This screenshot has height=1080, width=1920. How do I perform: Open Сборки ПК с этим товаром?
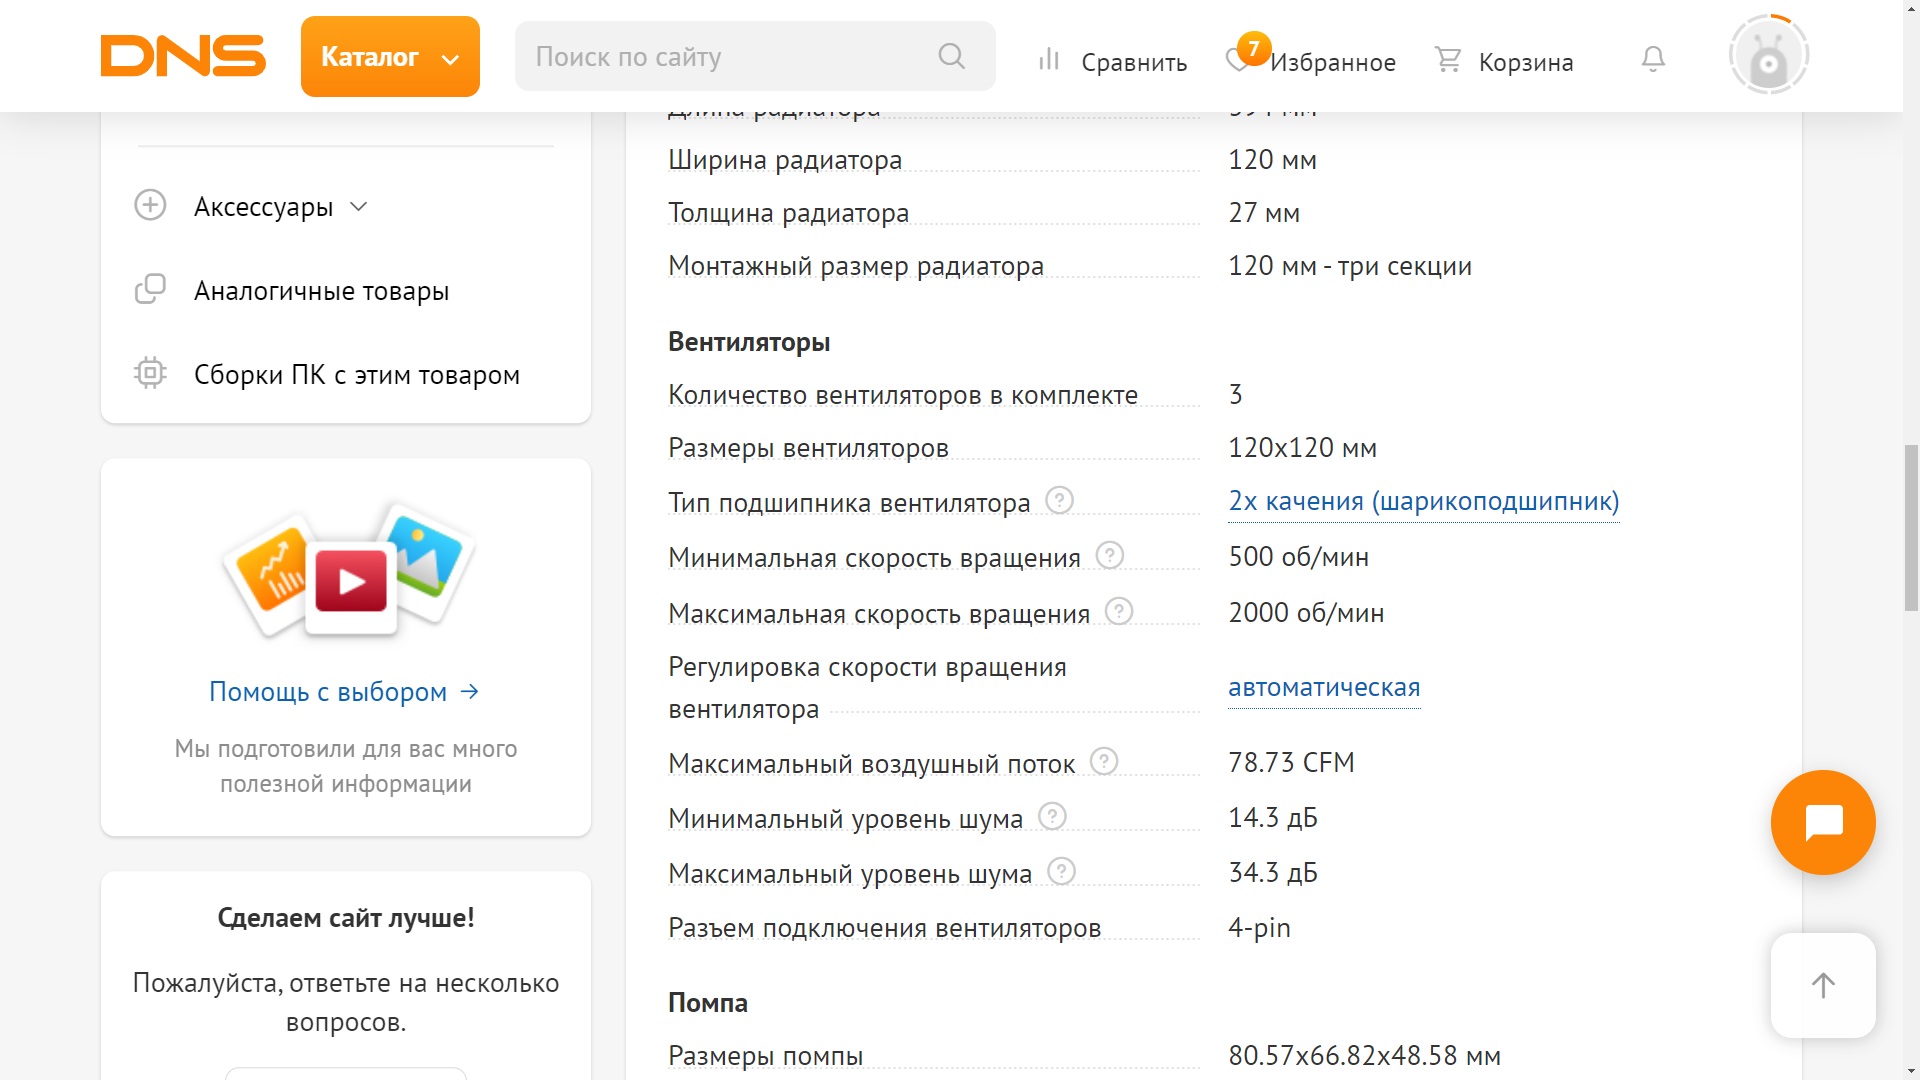coord(356,375)
